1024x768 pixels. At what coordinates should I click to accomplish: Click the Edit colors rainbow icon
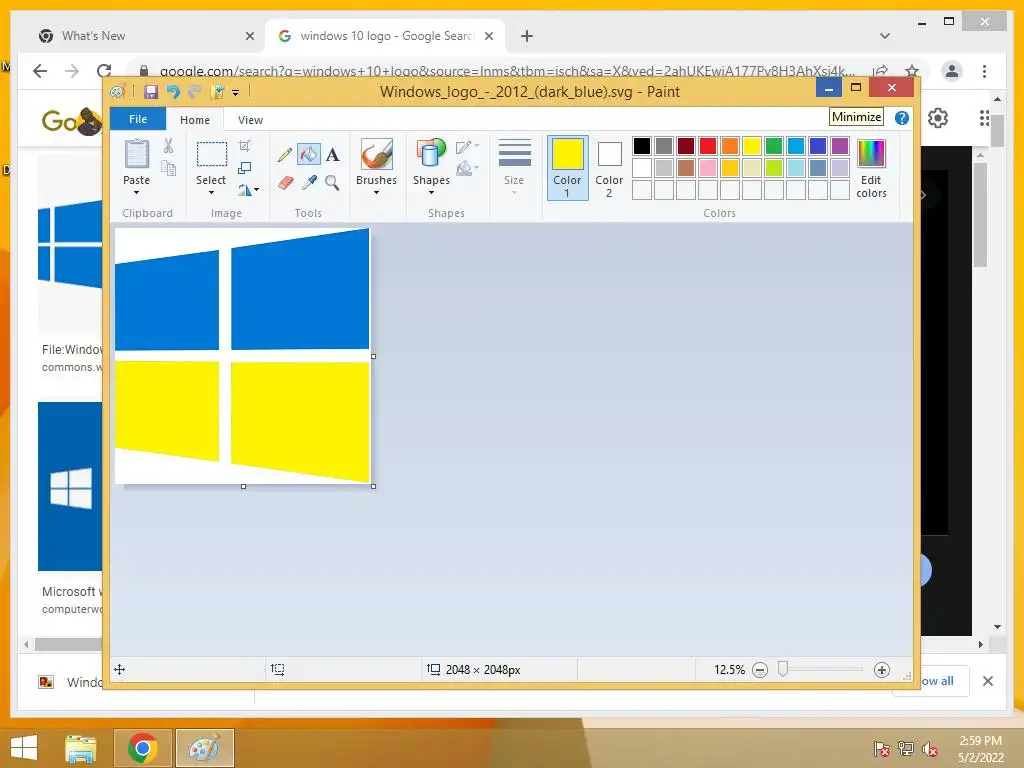[x=871, y=153]
